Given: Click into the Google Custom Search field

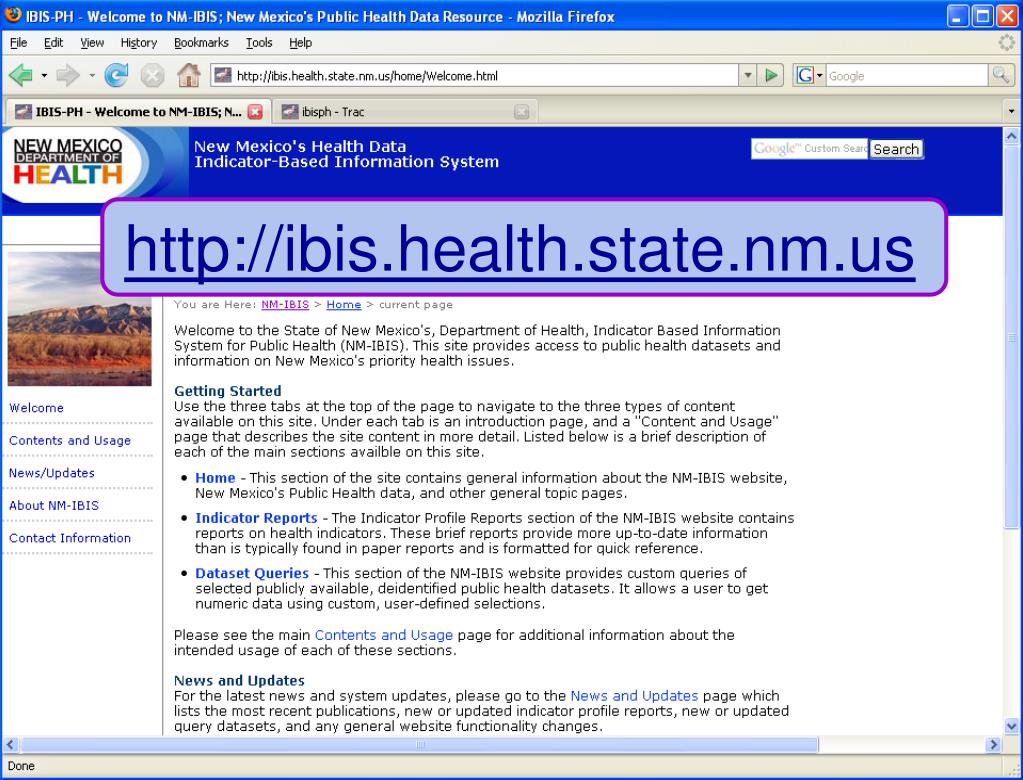Looking at the screenshot, I should pos(810,149).
